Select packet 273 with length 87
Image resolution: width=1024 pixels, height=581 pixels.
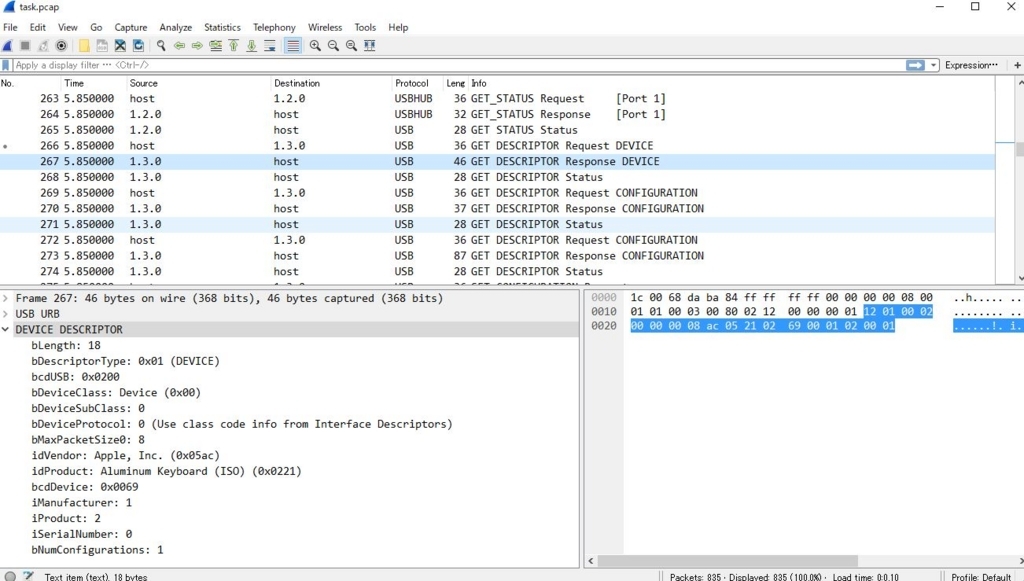[497, 256]
